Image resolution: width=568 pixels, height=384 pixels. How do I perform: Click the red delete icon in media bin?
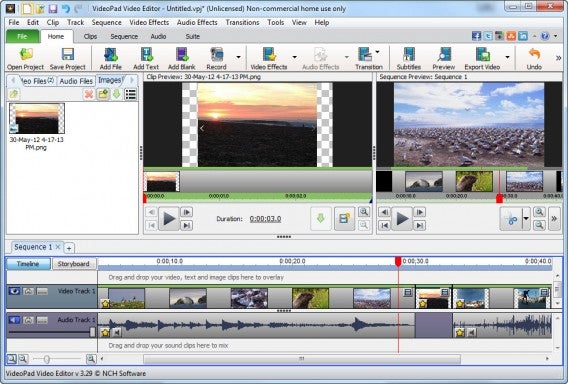click(89, 94)
